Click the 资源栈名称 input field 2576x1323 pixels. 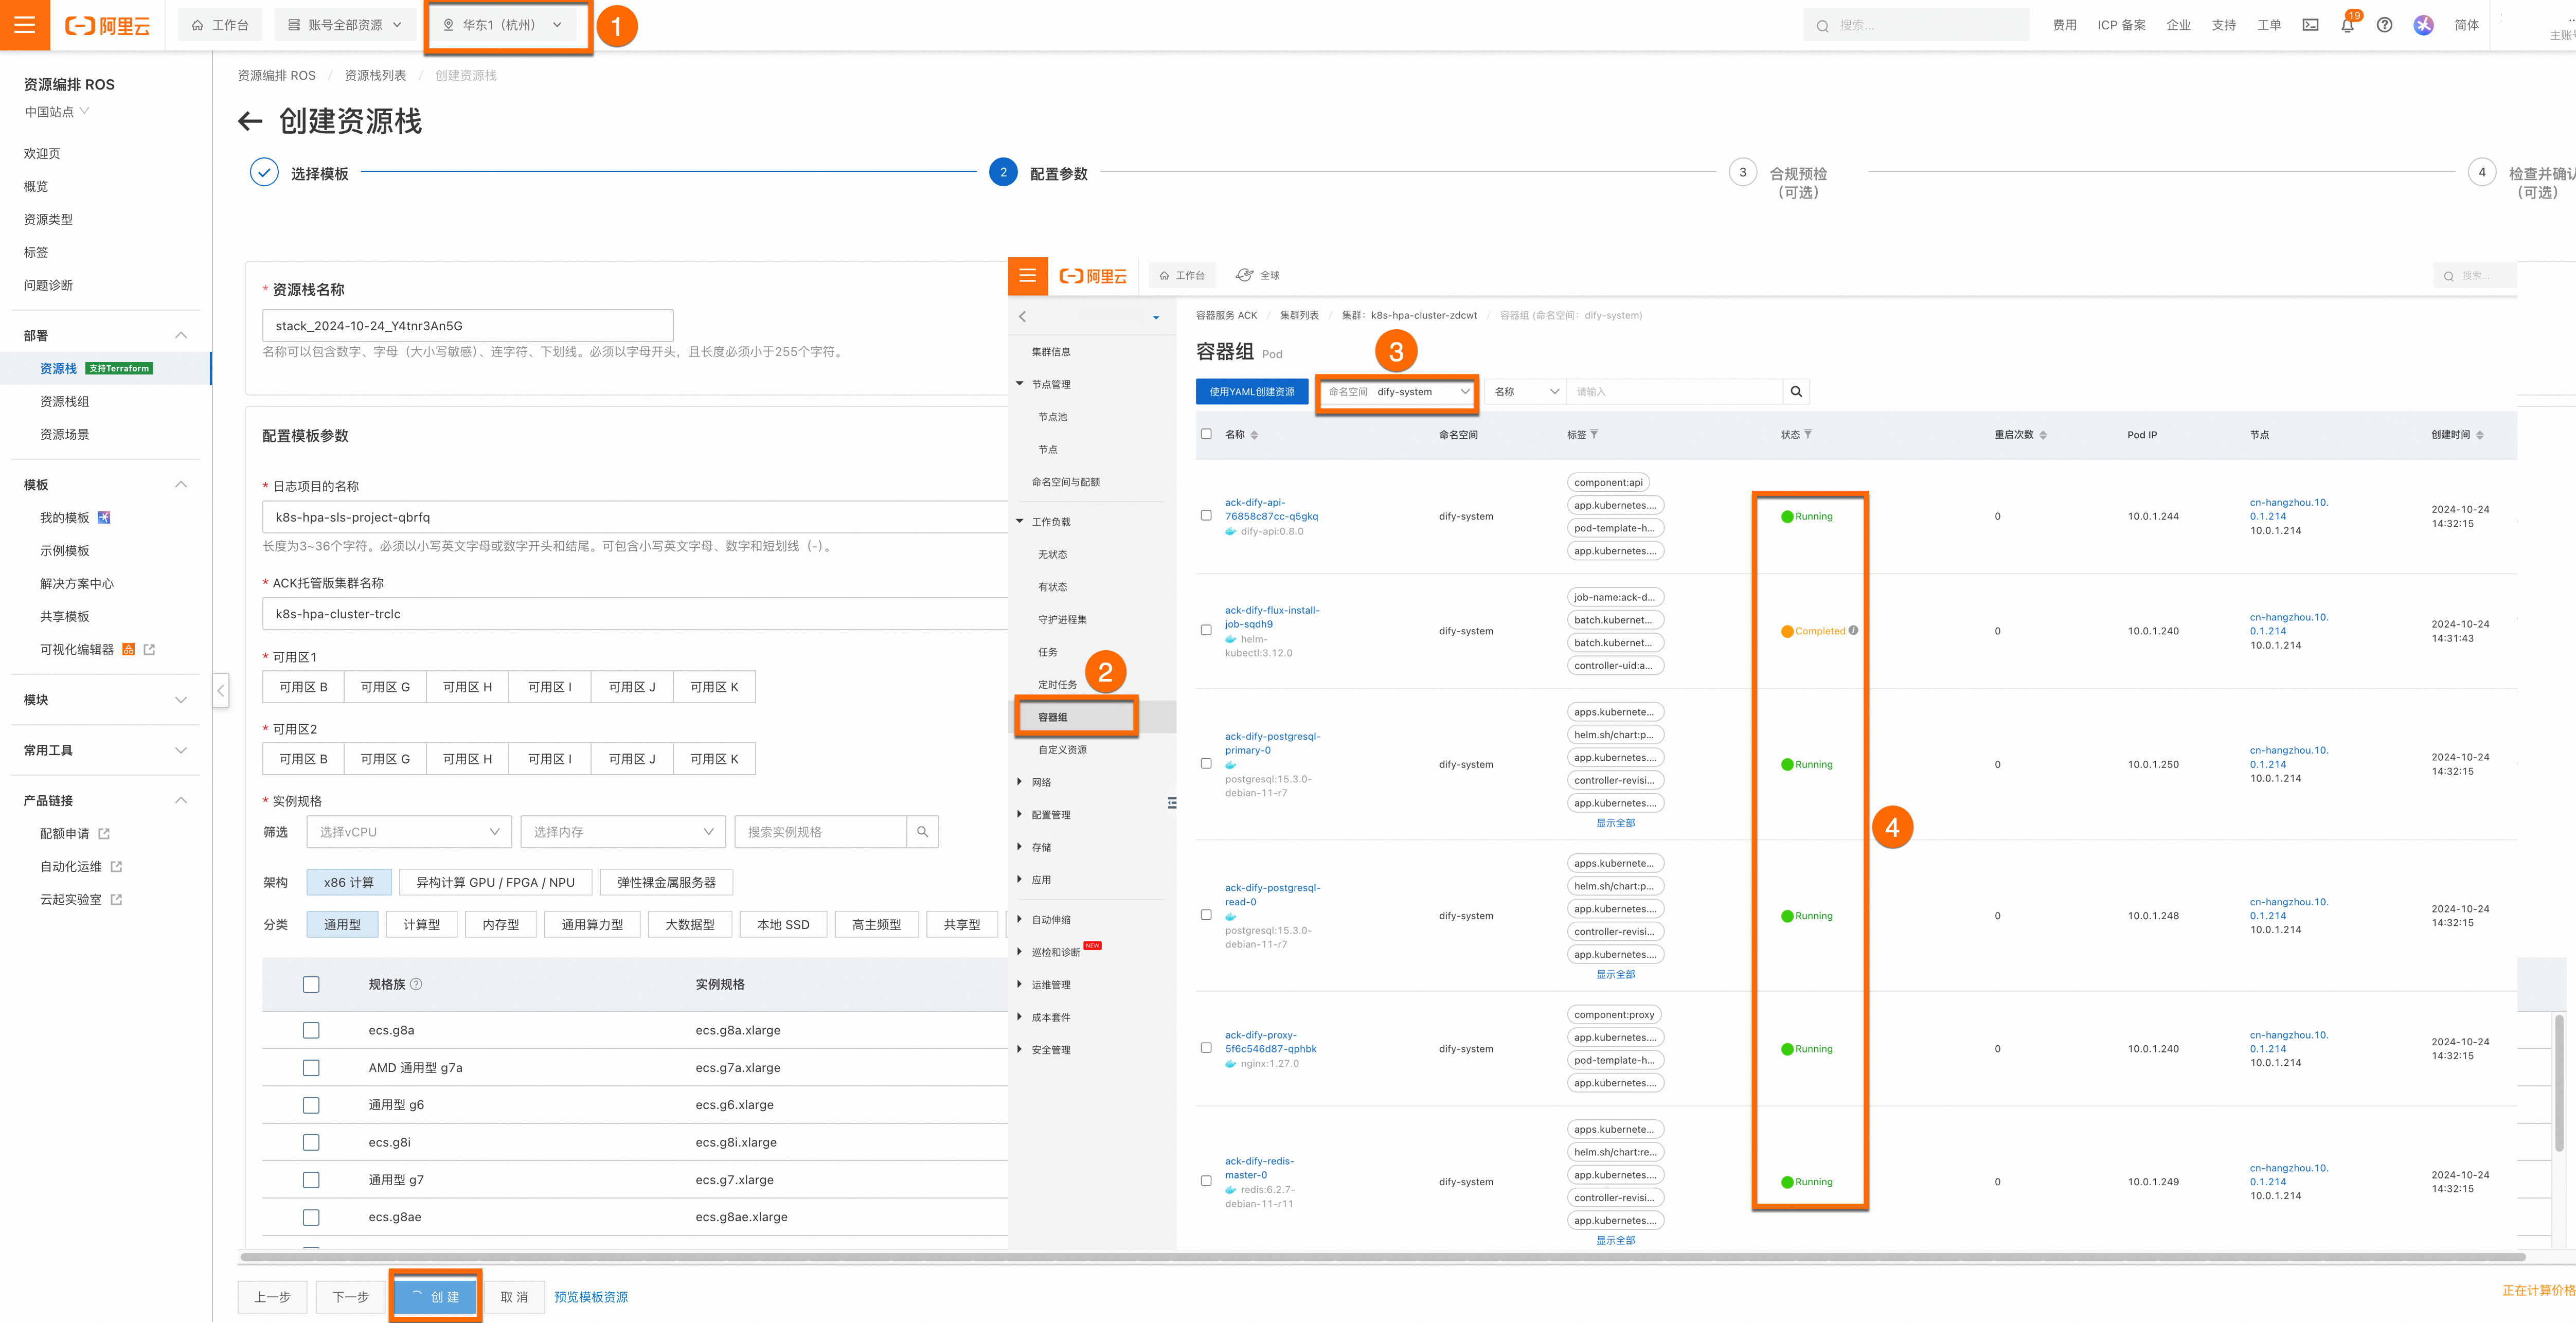pyautogui.click(x=467, y=326)
